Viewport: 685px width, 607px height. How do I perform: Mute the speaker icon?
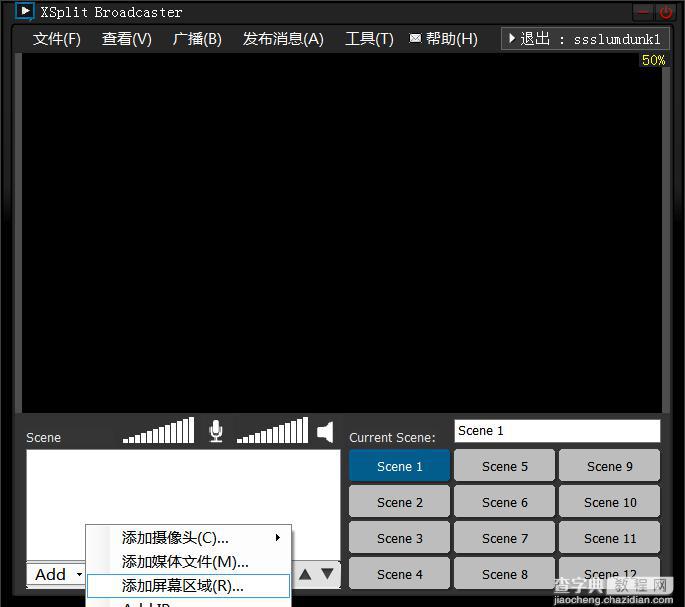(x=325, y=432)
